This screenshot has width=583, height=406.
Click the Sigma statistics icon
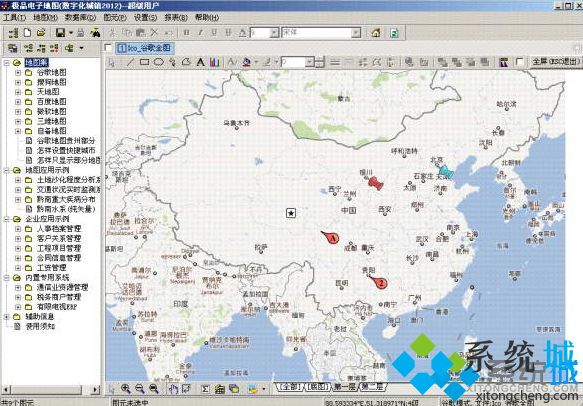tap(205, 389)
